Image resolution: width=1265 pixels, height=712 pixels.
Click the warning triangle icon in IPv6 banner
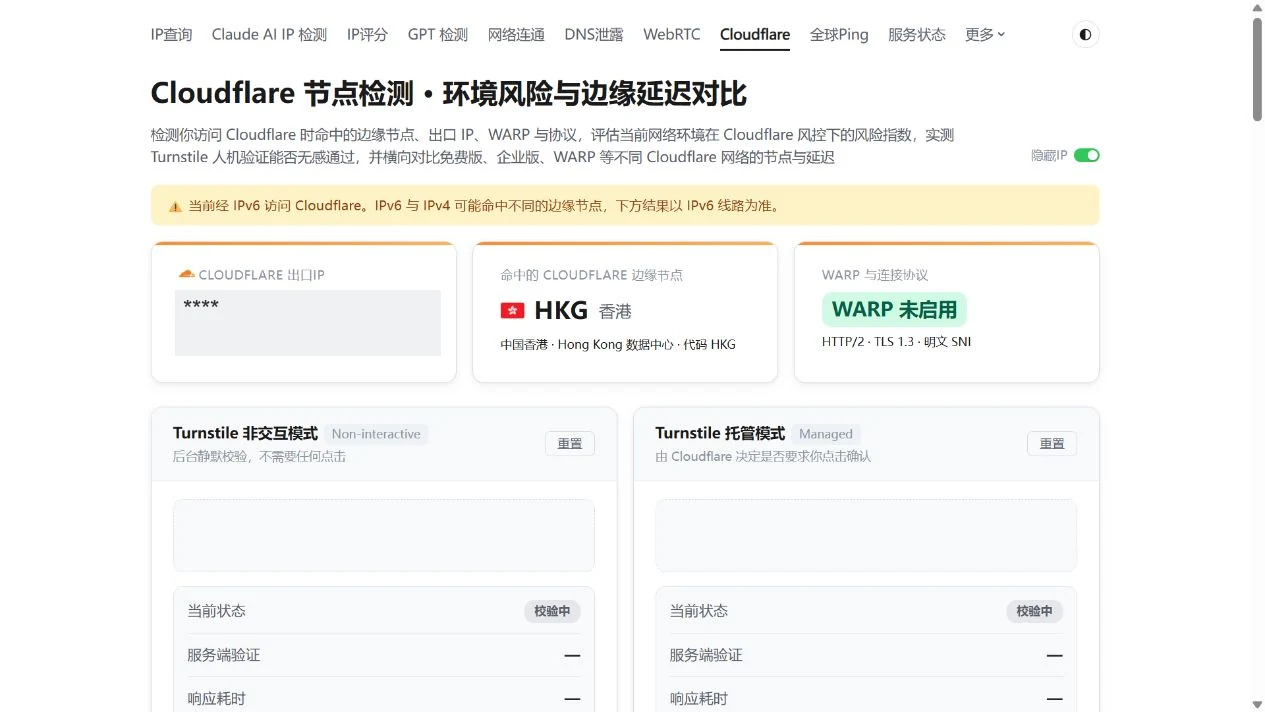pos(175,207)
